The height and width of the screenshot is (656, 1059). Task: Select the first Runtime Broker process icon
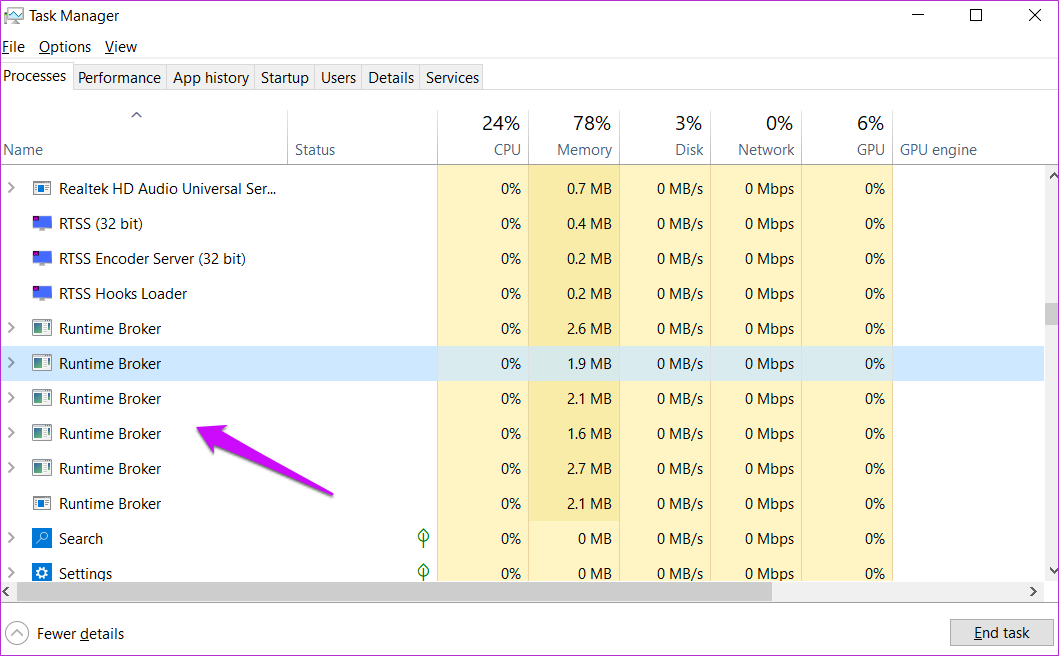(x=42, y=328)
